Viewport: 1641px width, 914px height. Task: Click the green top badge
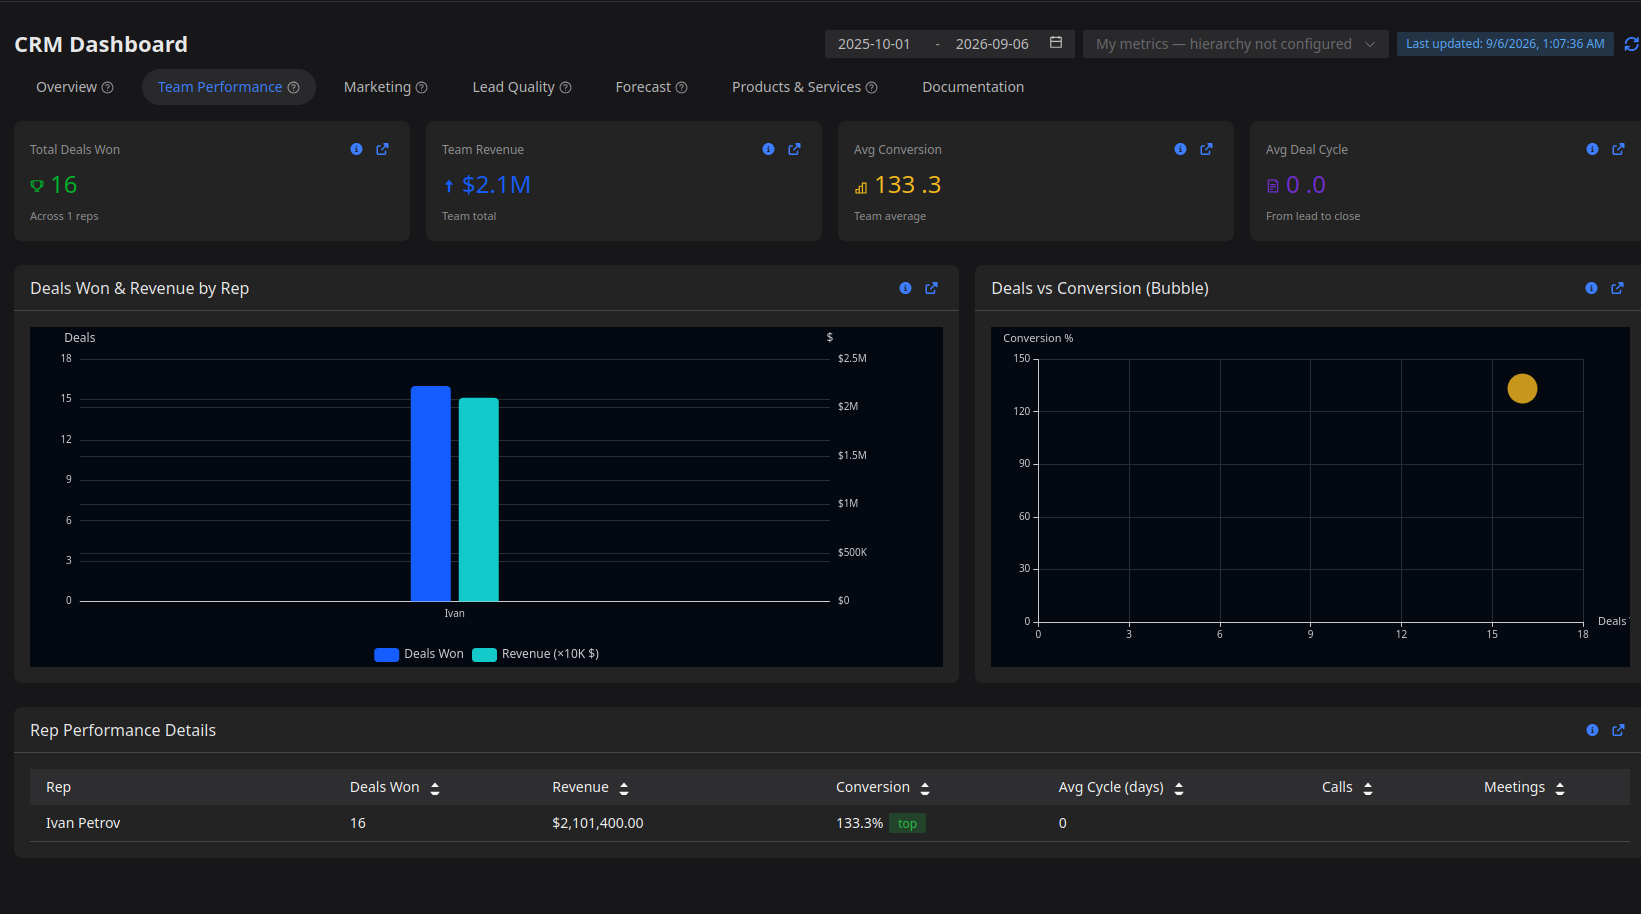click(x=907, y=823)
